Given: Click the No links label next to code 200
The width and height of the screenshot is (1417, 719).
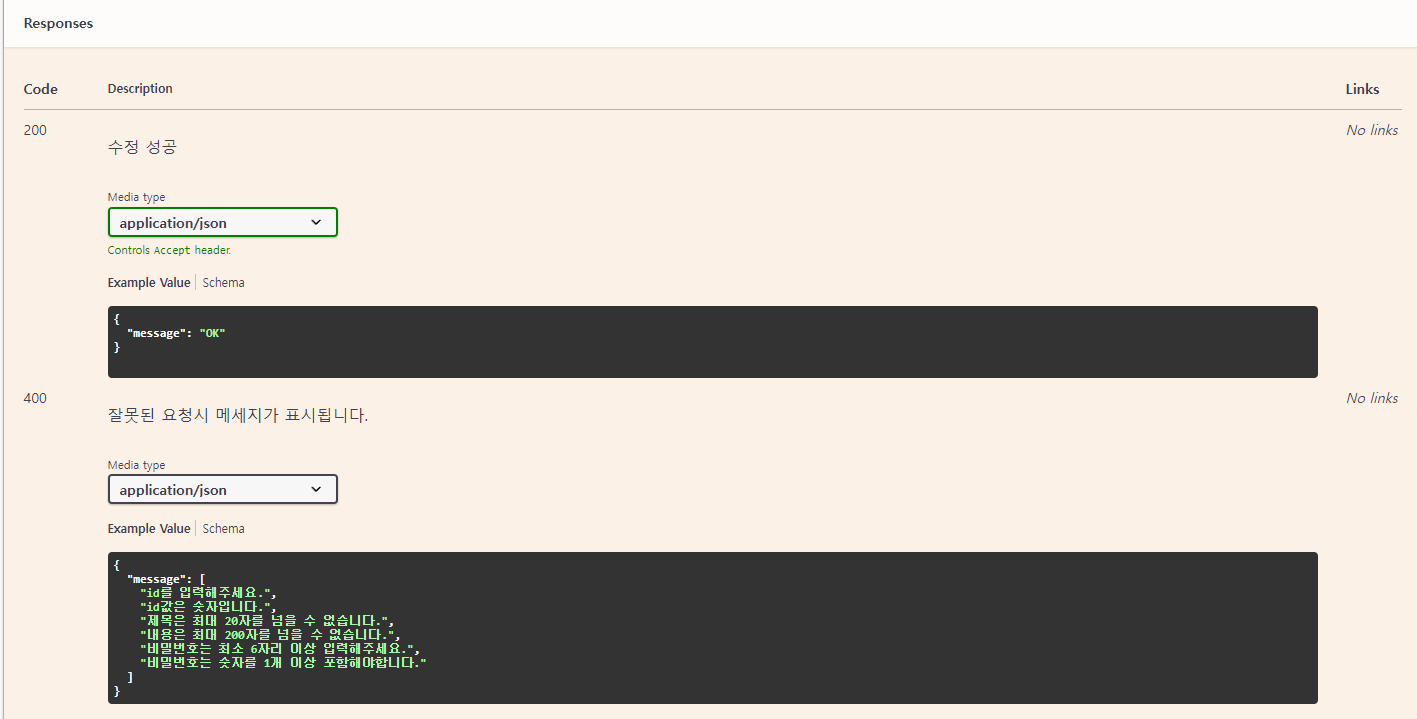Looking at the screenshot, I should (x=1371, y=129).
